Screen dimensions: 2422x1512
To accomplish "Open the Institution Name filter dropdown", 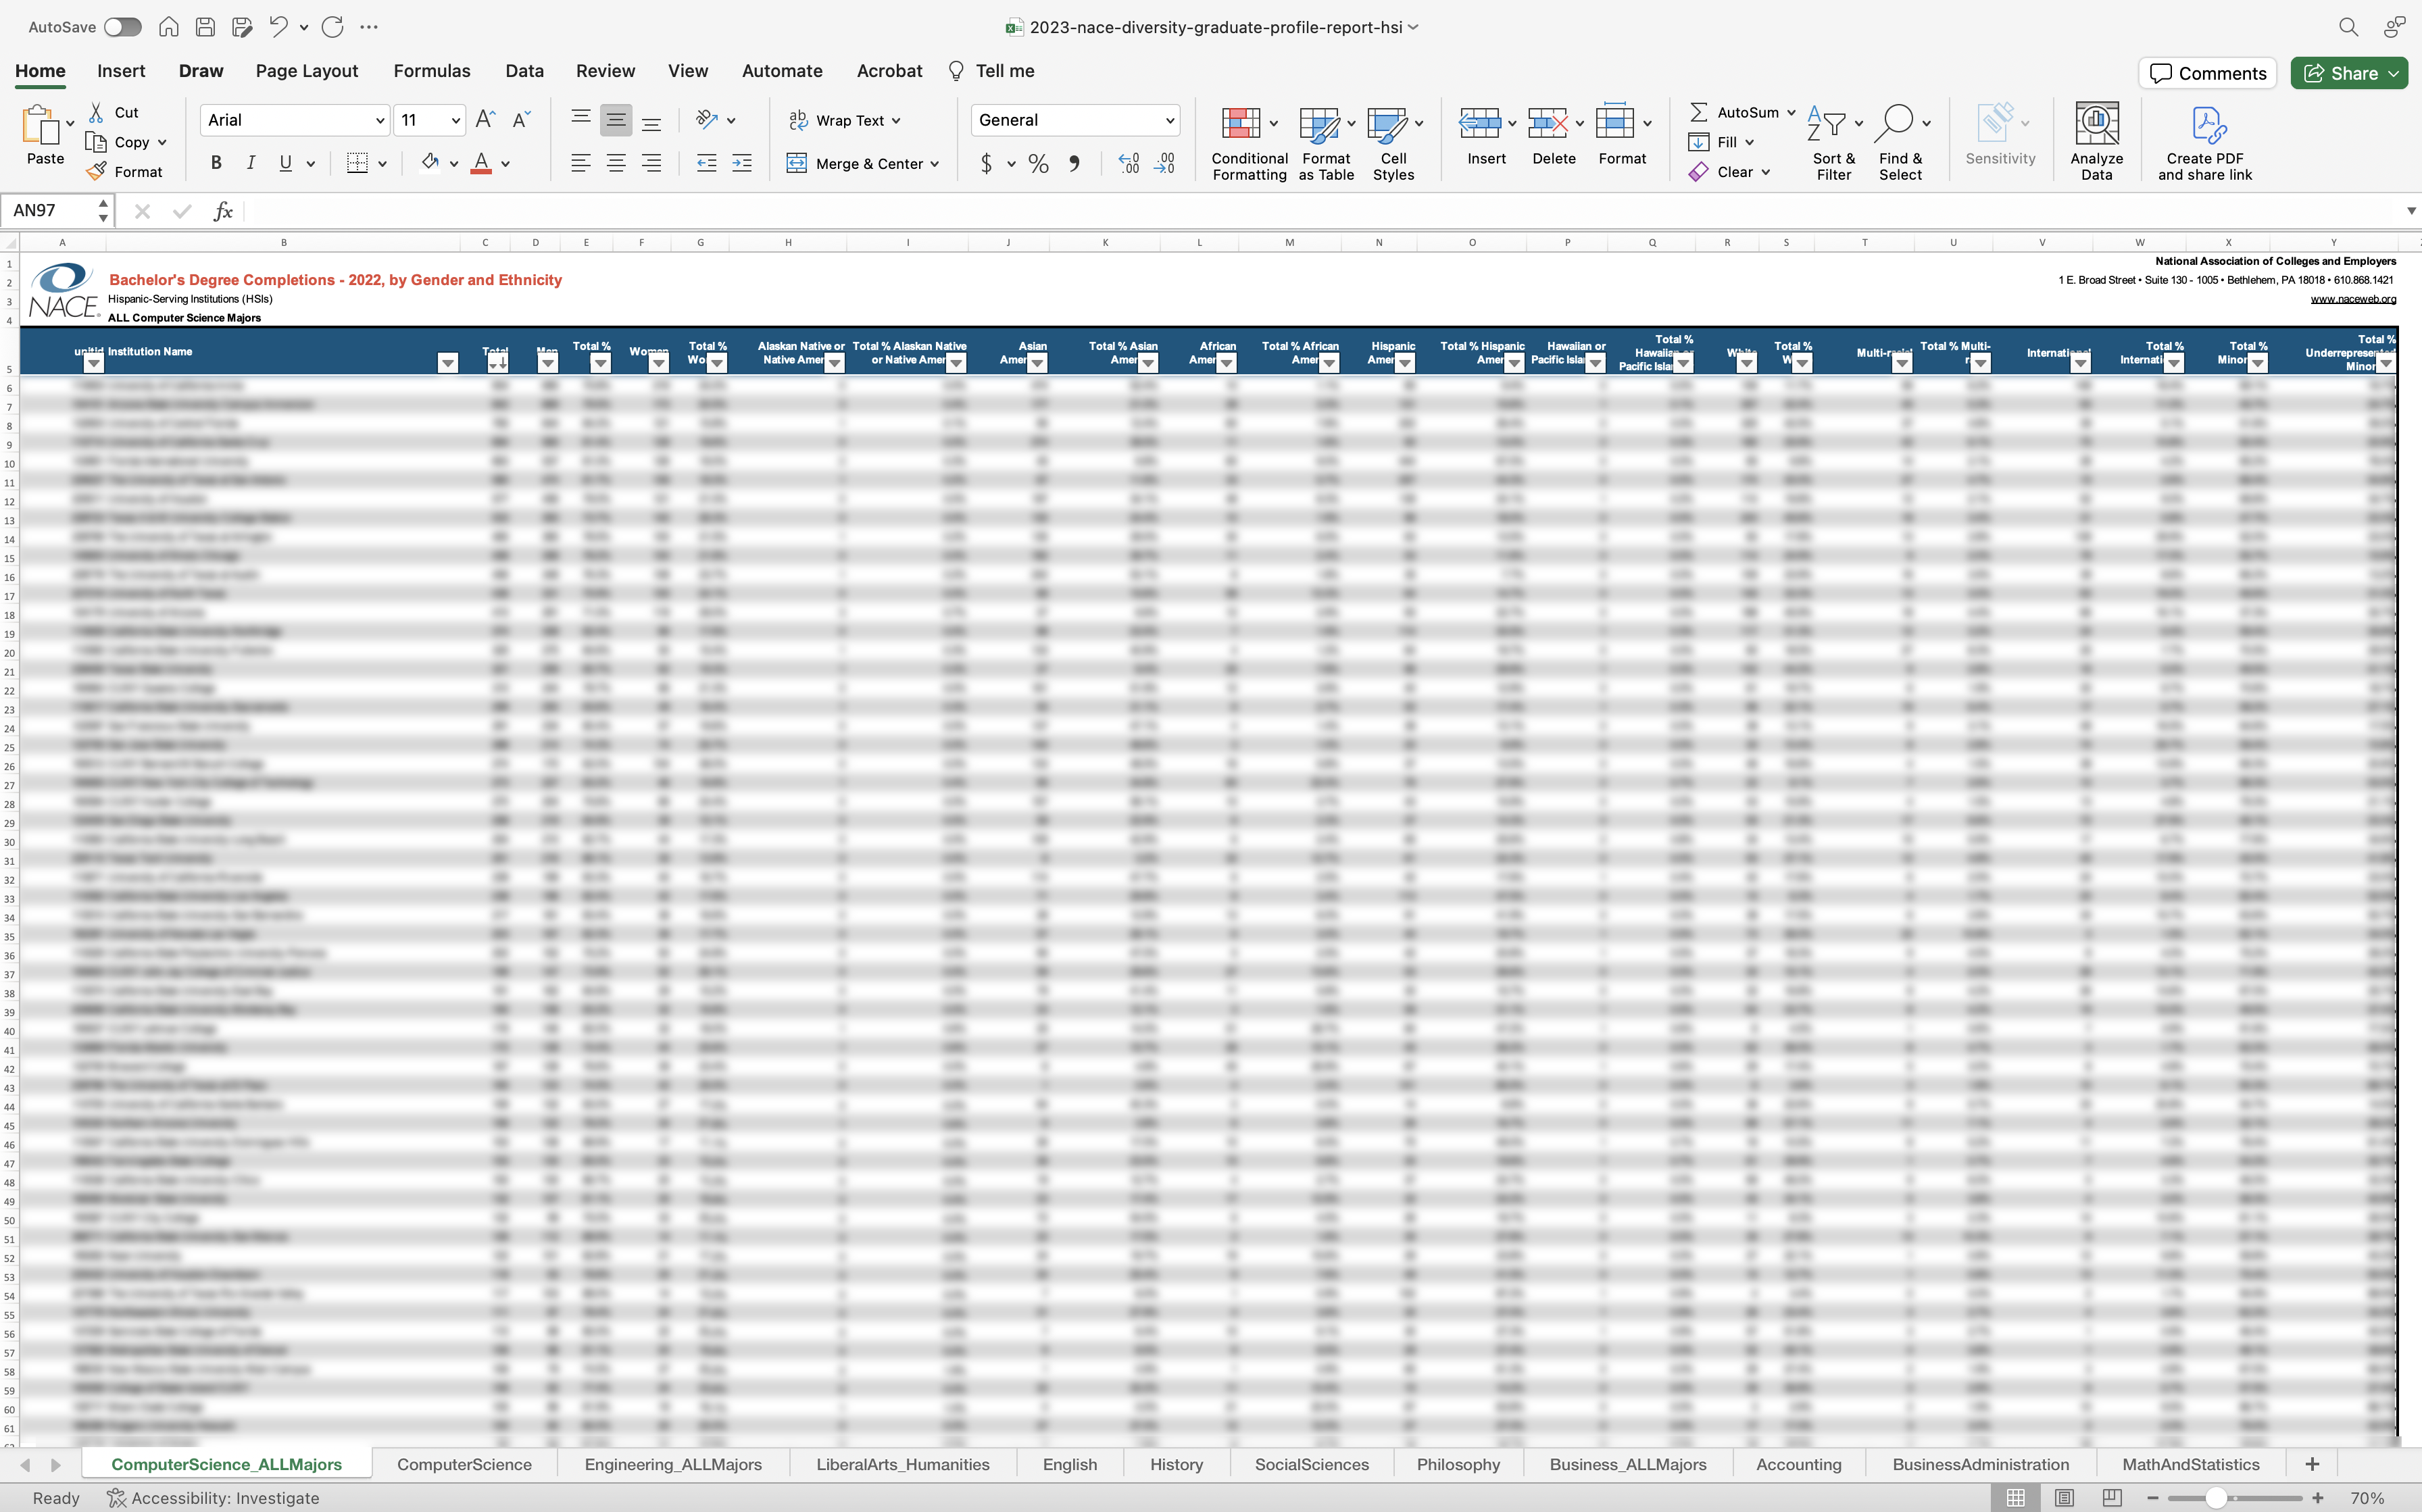I will [448, 363].
